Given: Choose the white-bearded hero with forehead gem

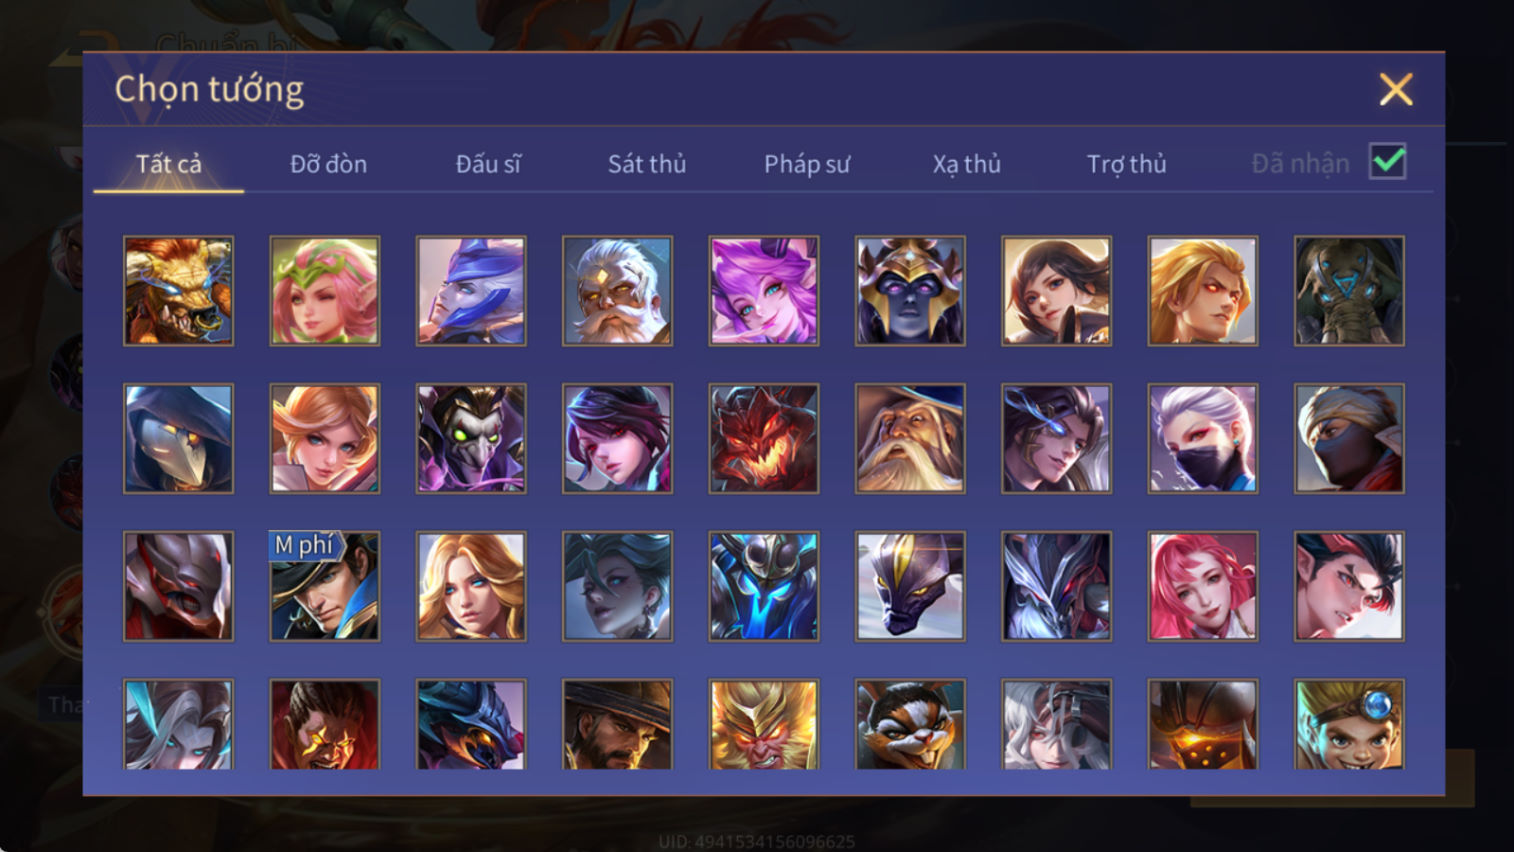Looking at the screenshot, I should coord(618,291).
